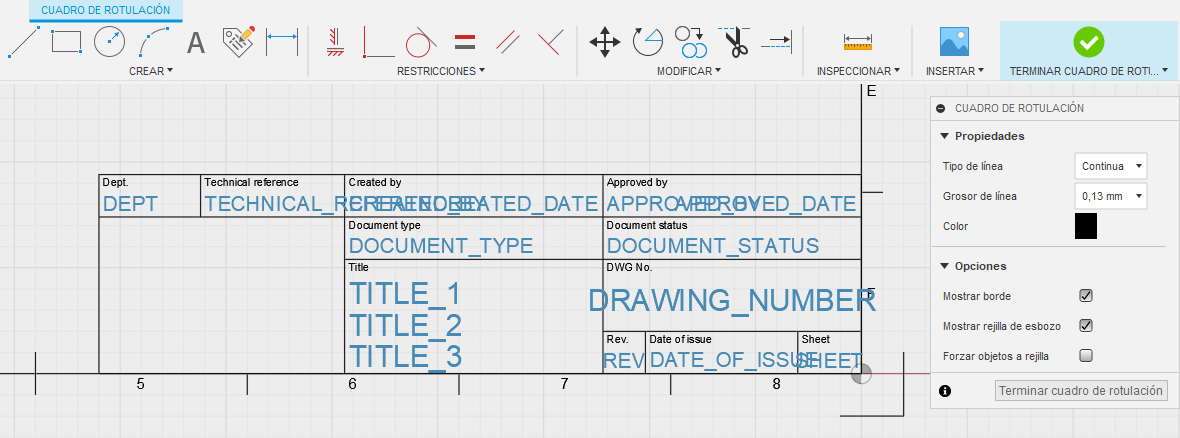Select the Text tool
1180x438 pixels.
click(196, 43)
